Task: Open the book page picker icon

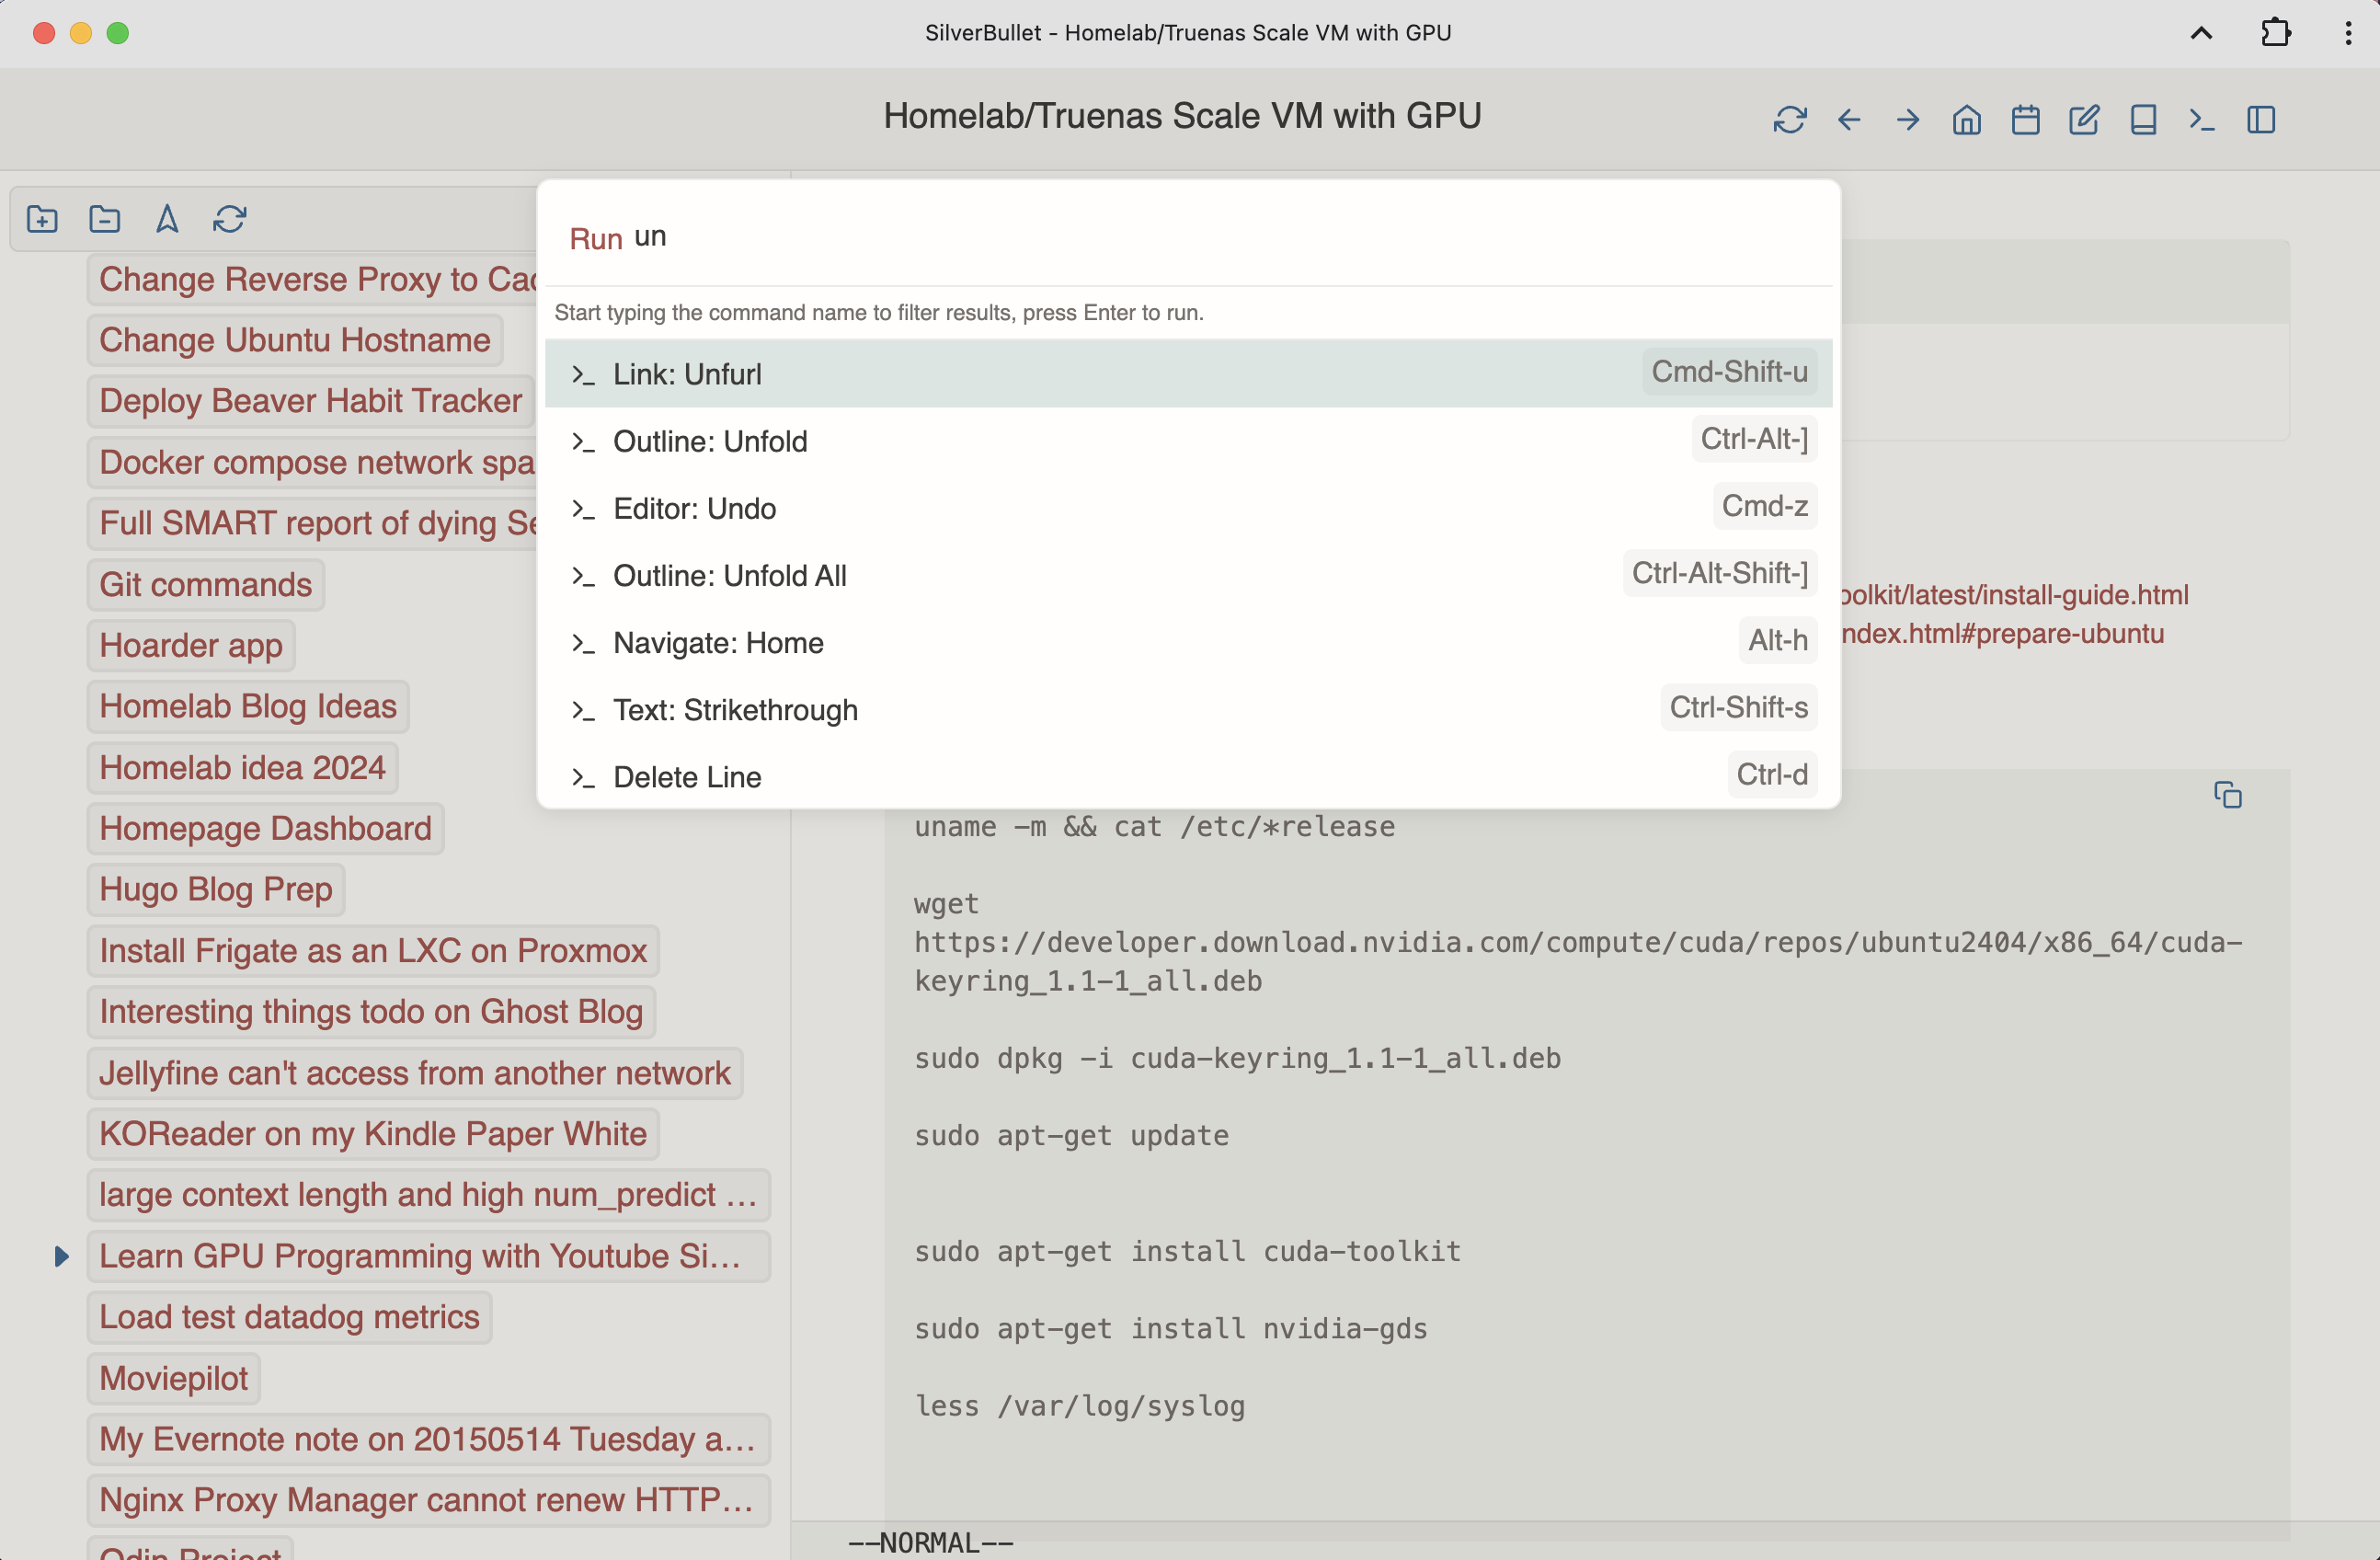Action: pyautogui.click(x=2143, y=120)
